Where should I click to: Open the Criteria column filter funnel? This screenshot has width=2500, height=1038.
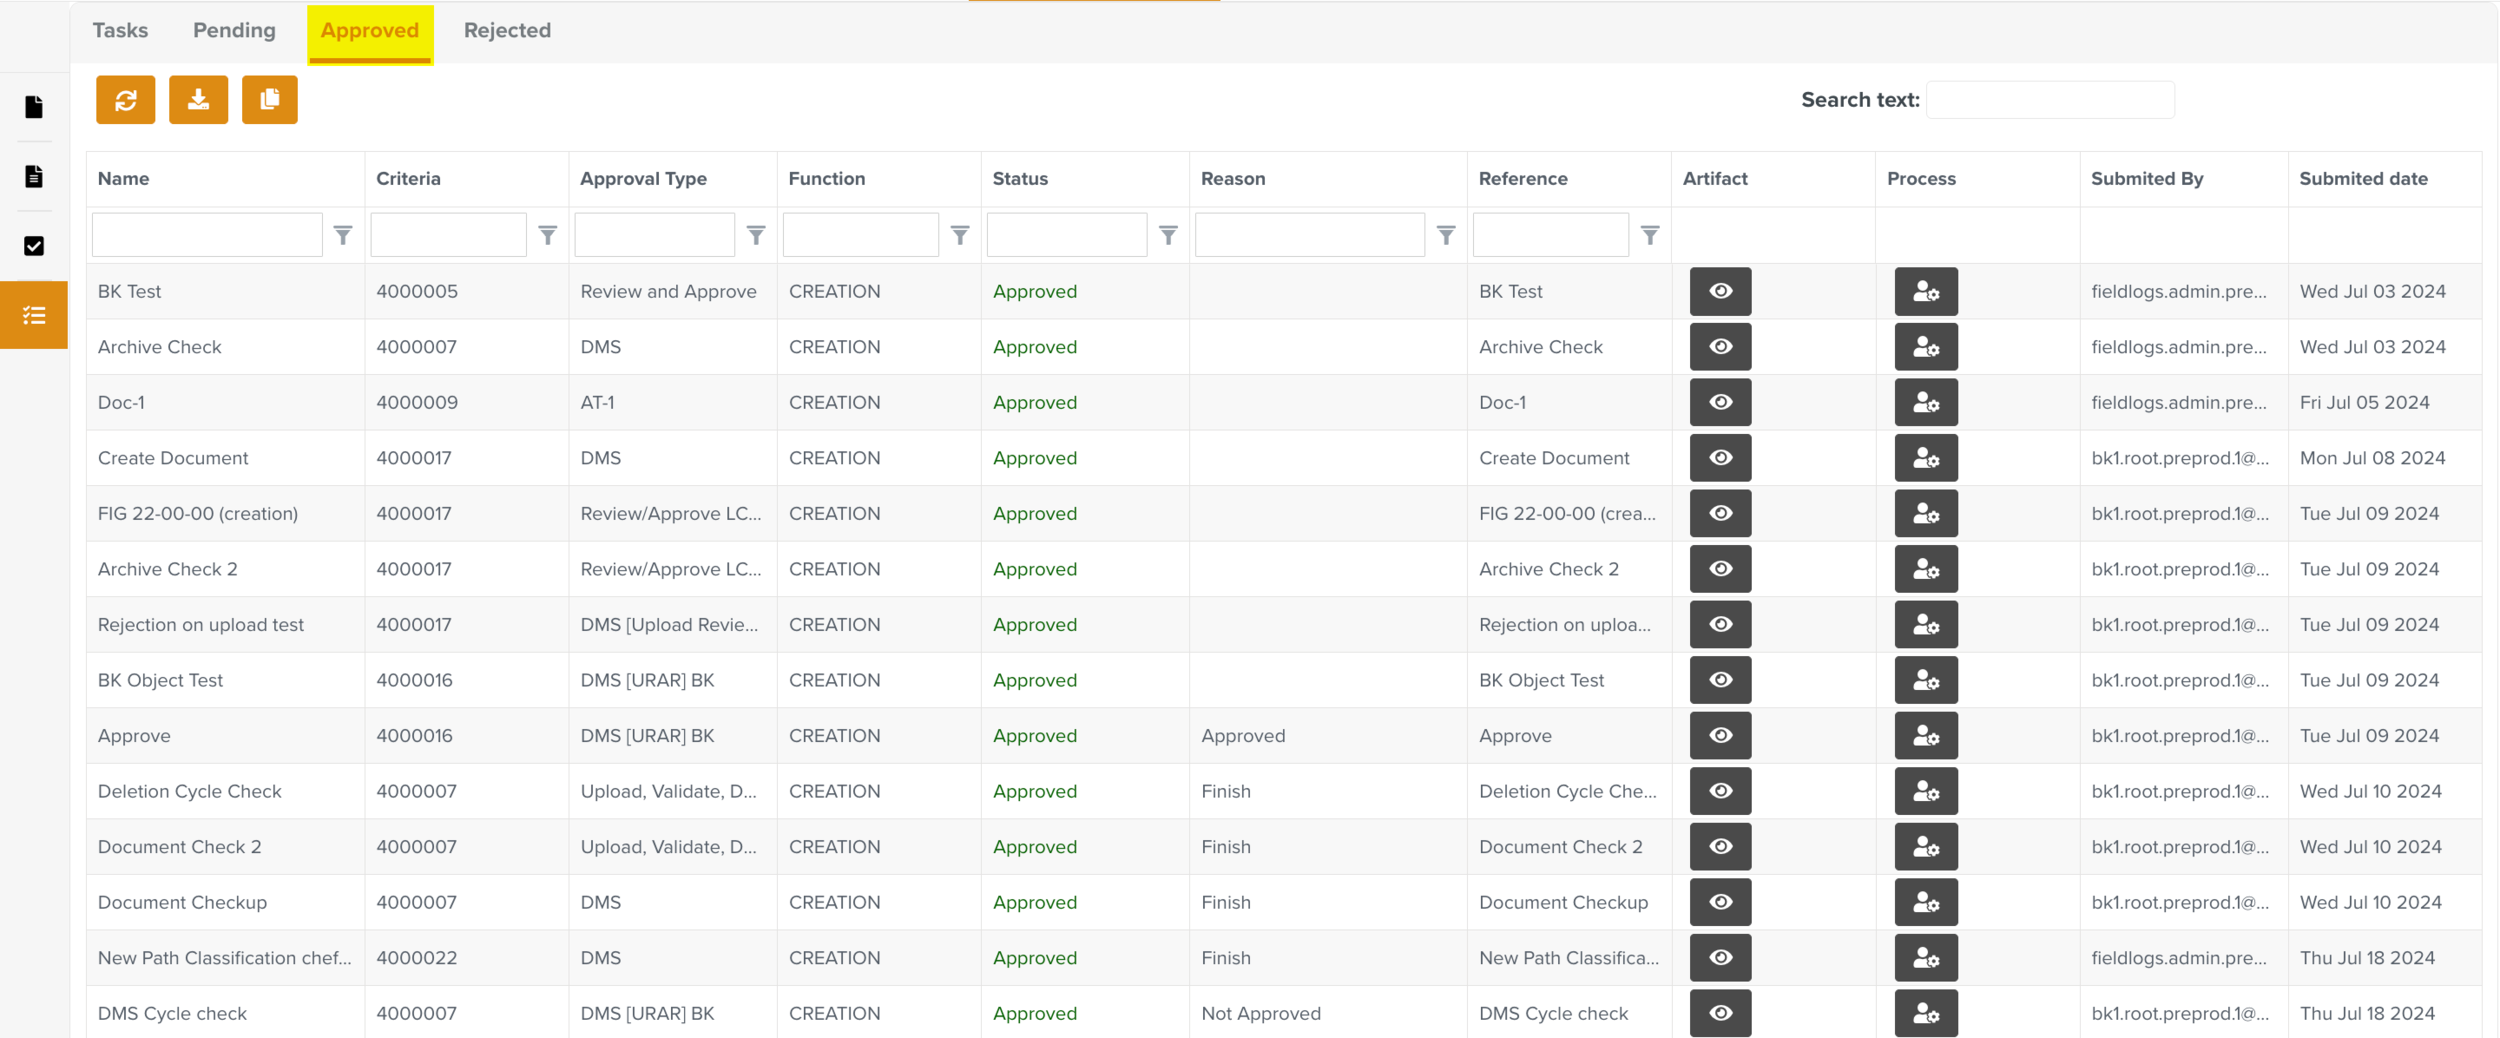pyautogui.click(x=547, y=235)
